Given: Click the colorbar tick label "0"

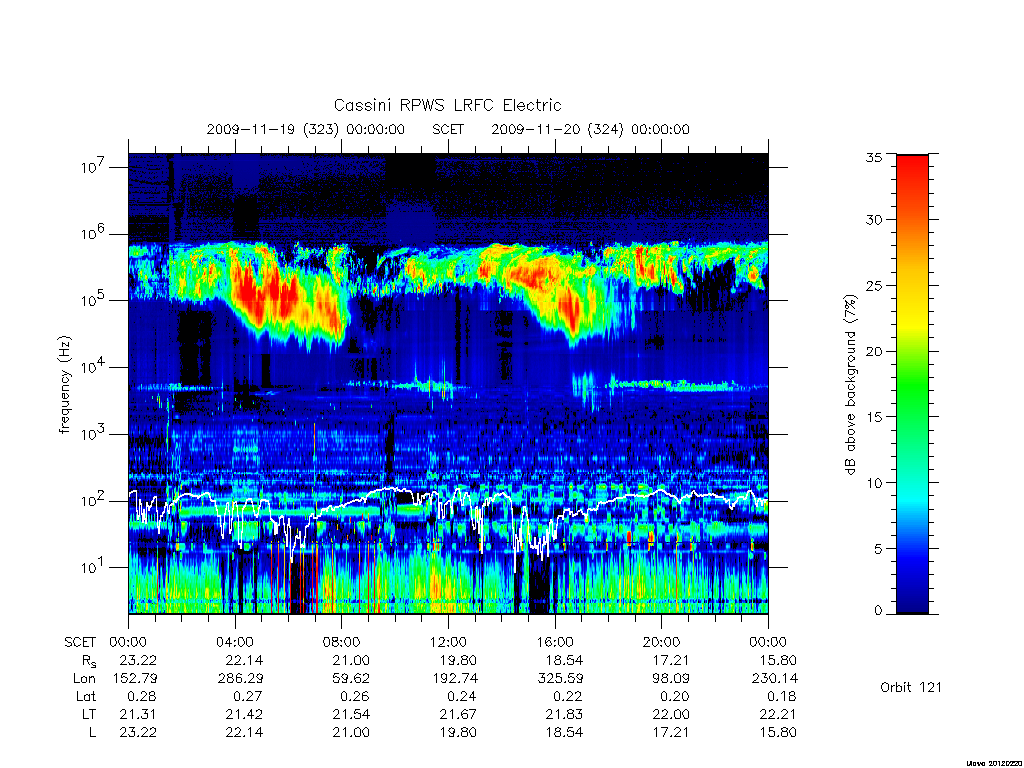Looking at the screenshot, I should pyautogui.click(x=877, y=611).
